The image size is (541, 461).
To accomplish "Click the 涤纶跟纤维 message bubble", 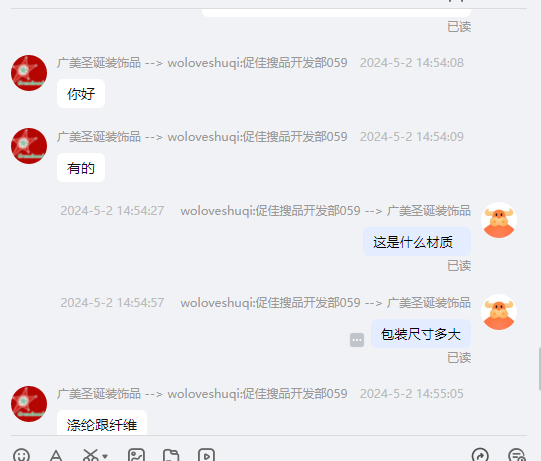I will coord(102,423).
